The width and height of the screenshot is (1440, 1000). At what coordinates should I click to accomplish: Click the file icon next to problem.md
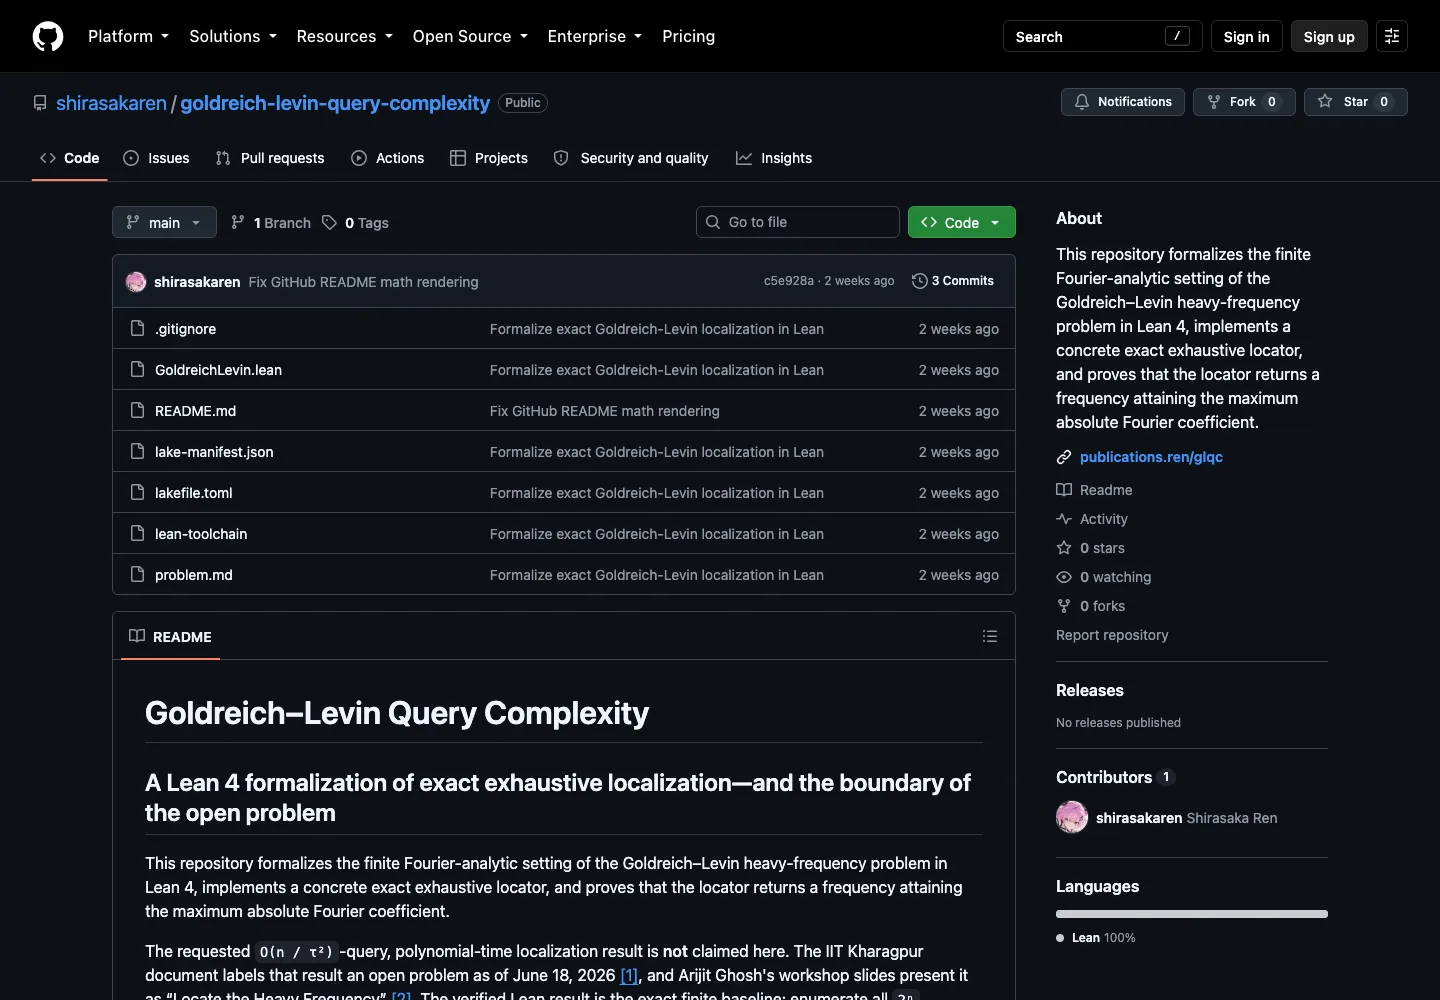click(138, 575)
